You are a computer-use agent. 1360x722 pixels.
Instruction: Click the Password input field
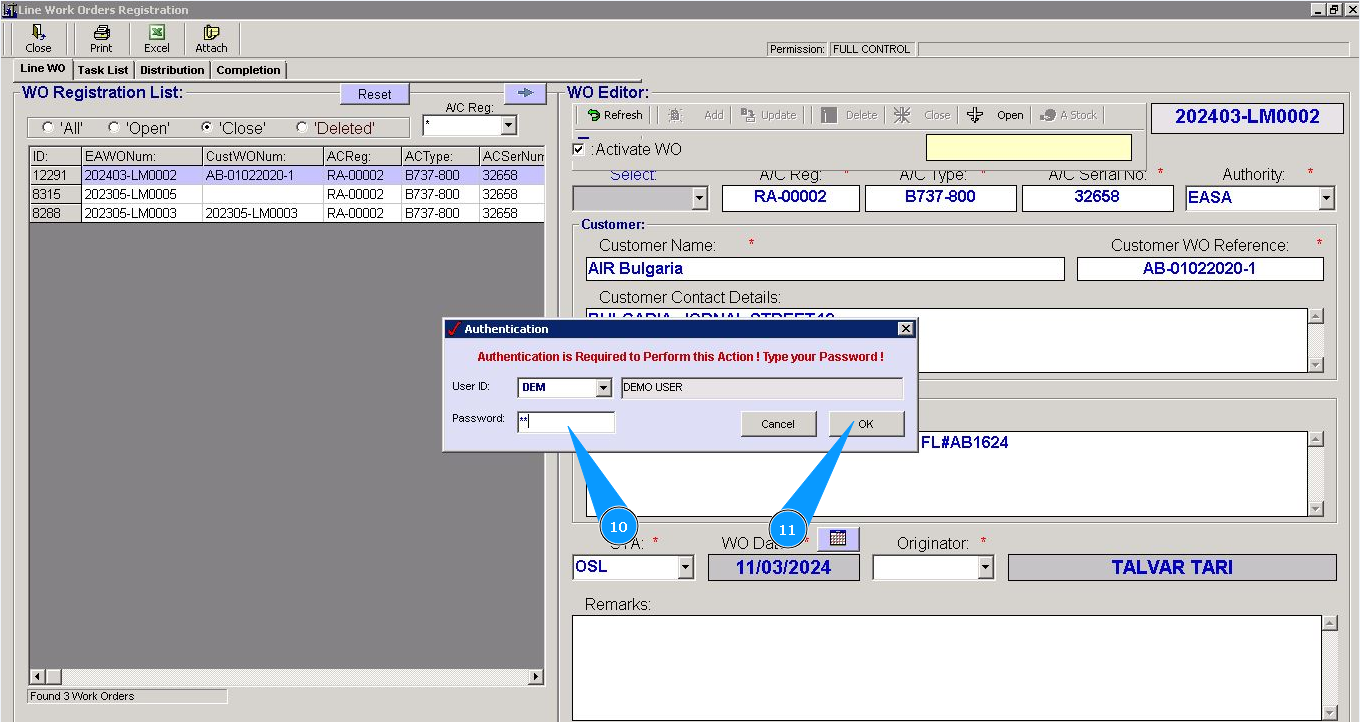coord(566,423)
